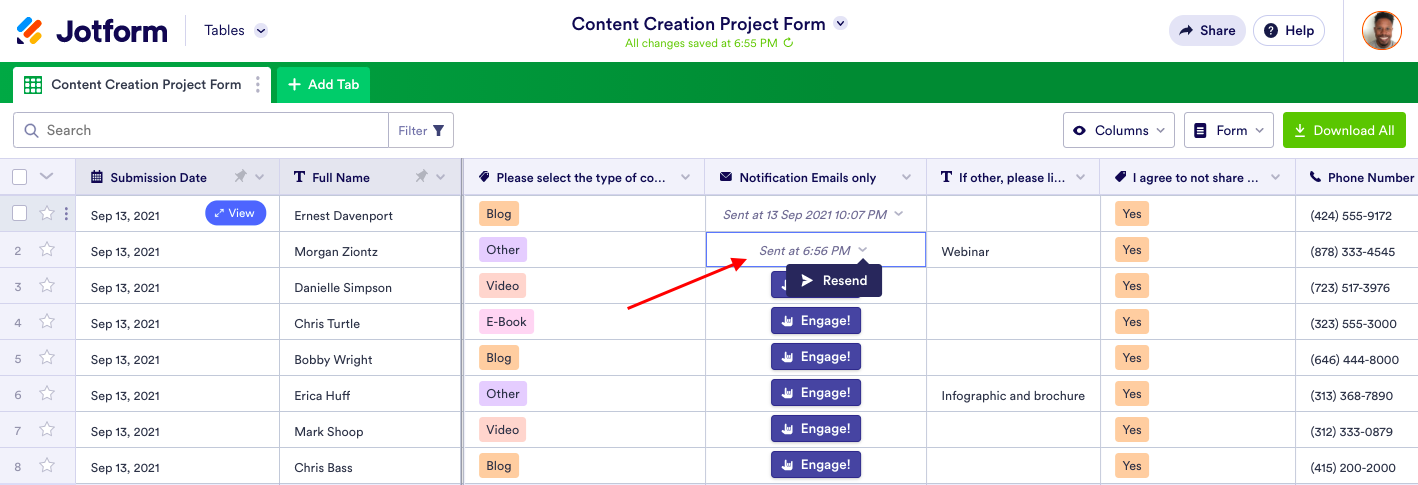Expand the form title chevron
The image size is (1418, 485).
click(x=840, y=24)
